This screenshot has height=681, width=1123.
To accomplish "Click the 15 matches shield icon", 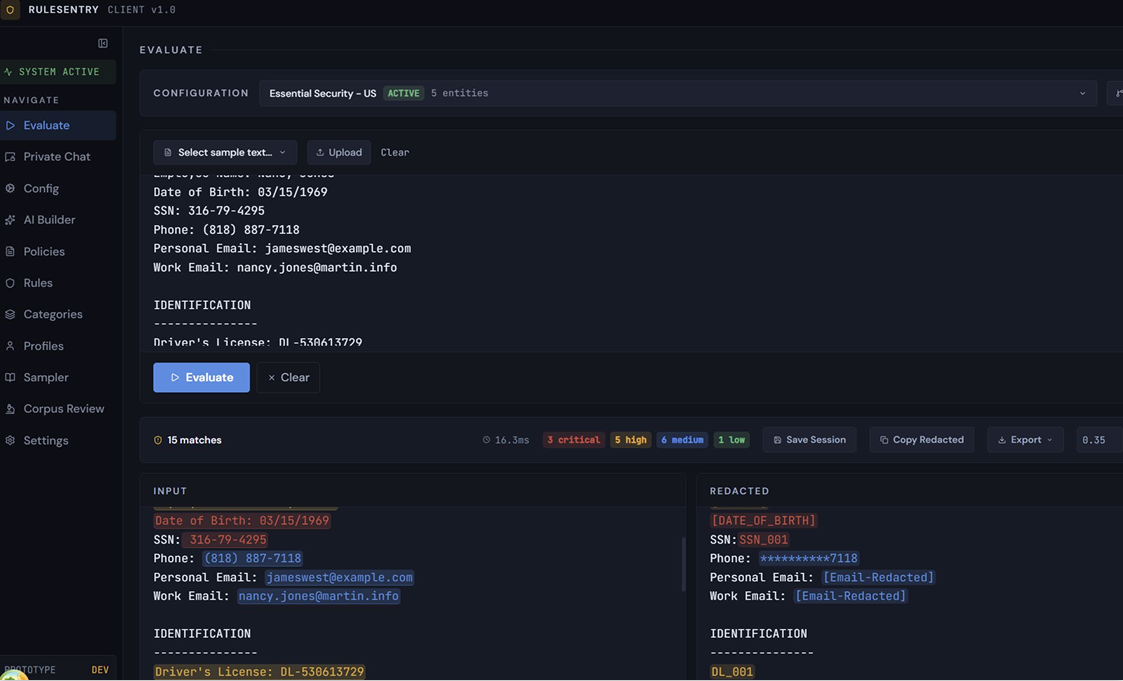I will click(x=158, y=440).
